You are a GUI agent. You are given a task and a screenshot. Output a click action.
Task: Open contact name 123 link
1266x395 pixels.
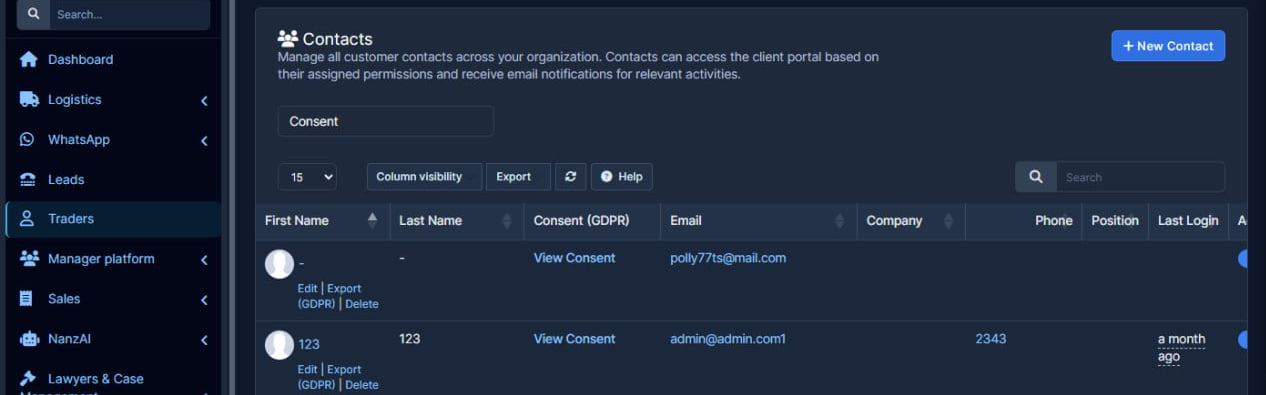pos(308,344)
